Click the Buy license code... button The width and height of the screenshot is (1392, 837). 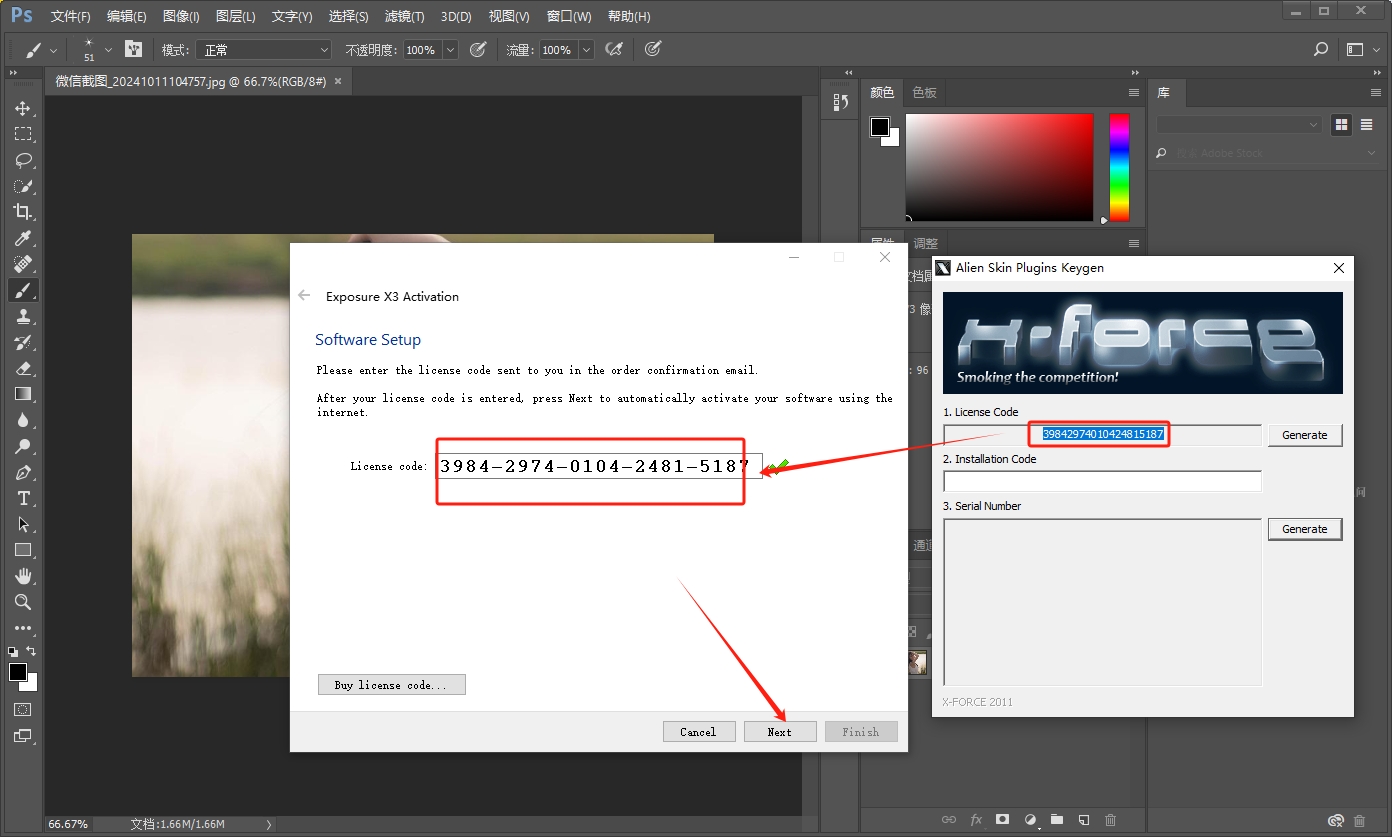tap(391, 685)
